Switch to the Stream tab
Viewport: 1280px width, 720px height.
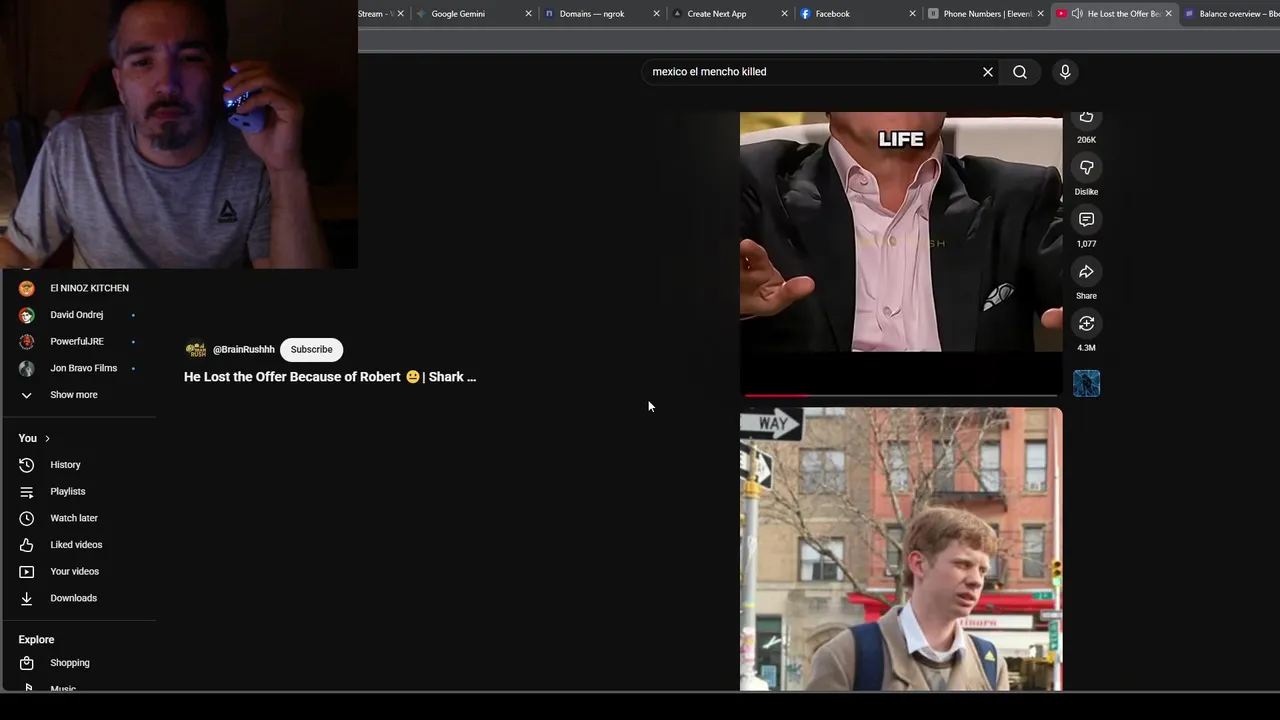click(x=375, y=14)
